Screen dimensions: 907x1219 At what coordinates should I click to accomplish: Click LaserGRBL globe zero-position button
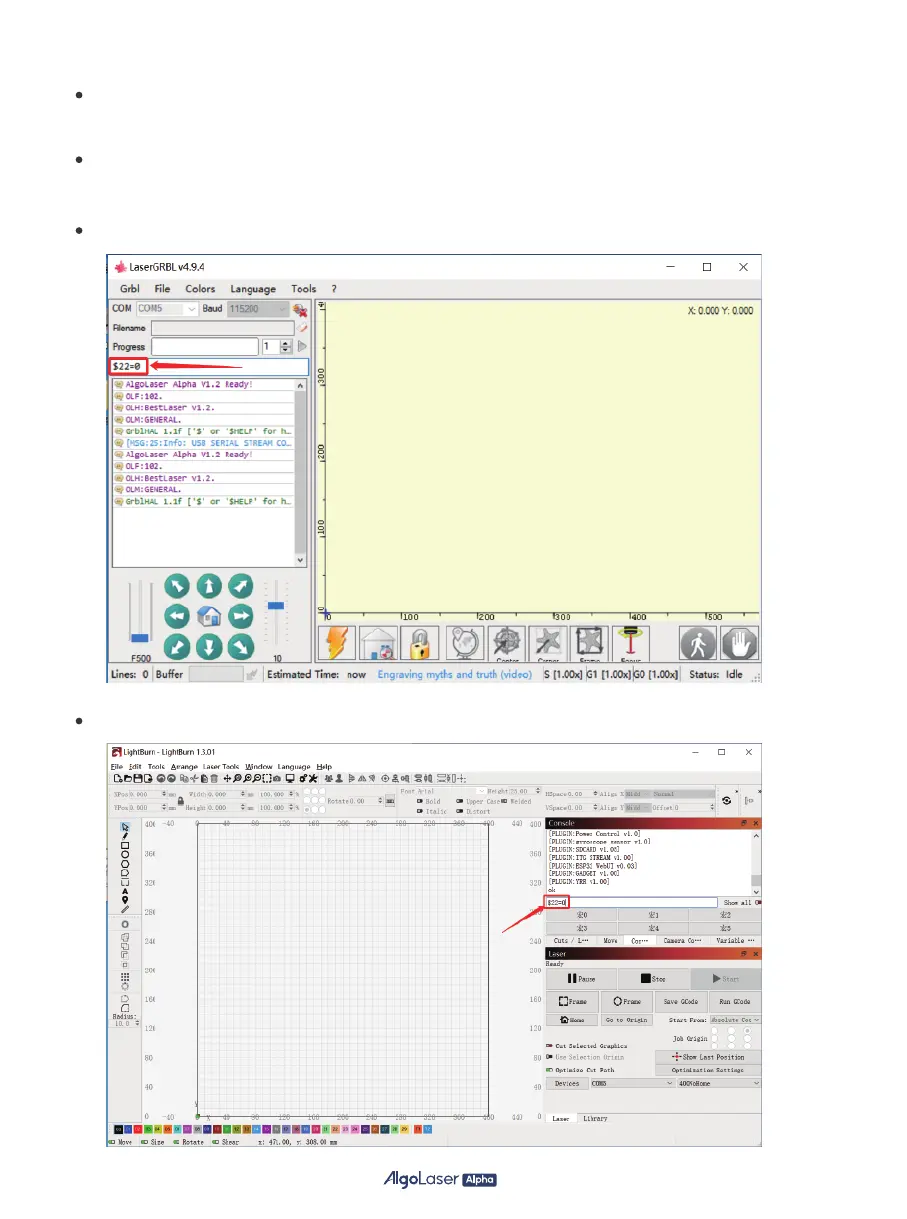pos(464,645)
